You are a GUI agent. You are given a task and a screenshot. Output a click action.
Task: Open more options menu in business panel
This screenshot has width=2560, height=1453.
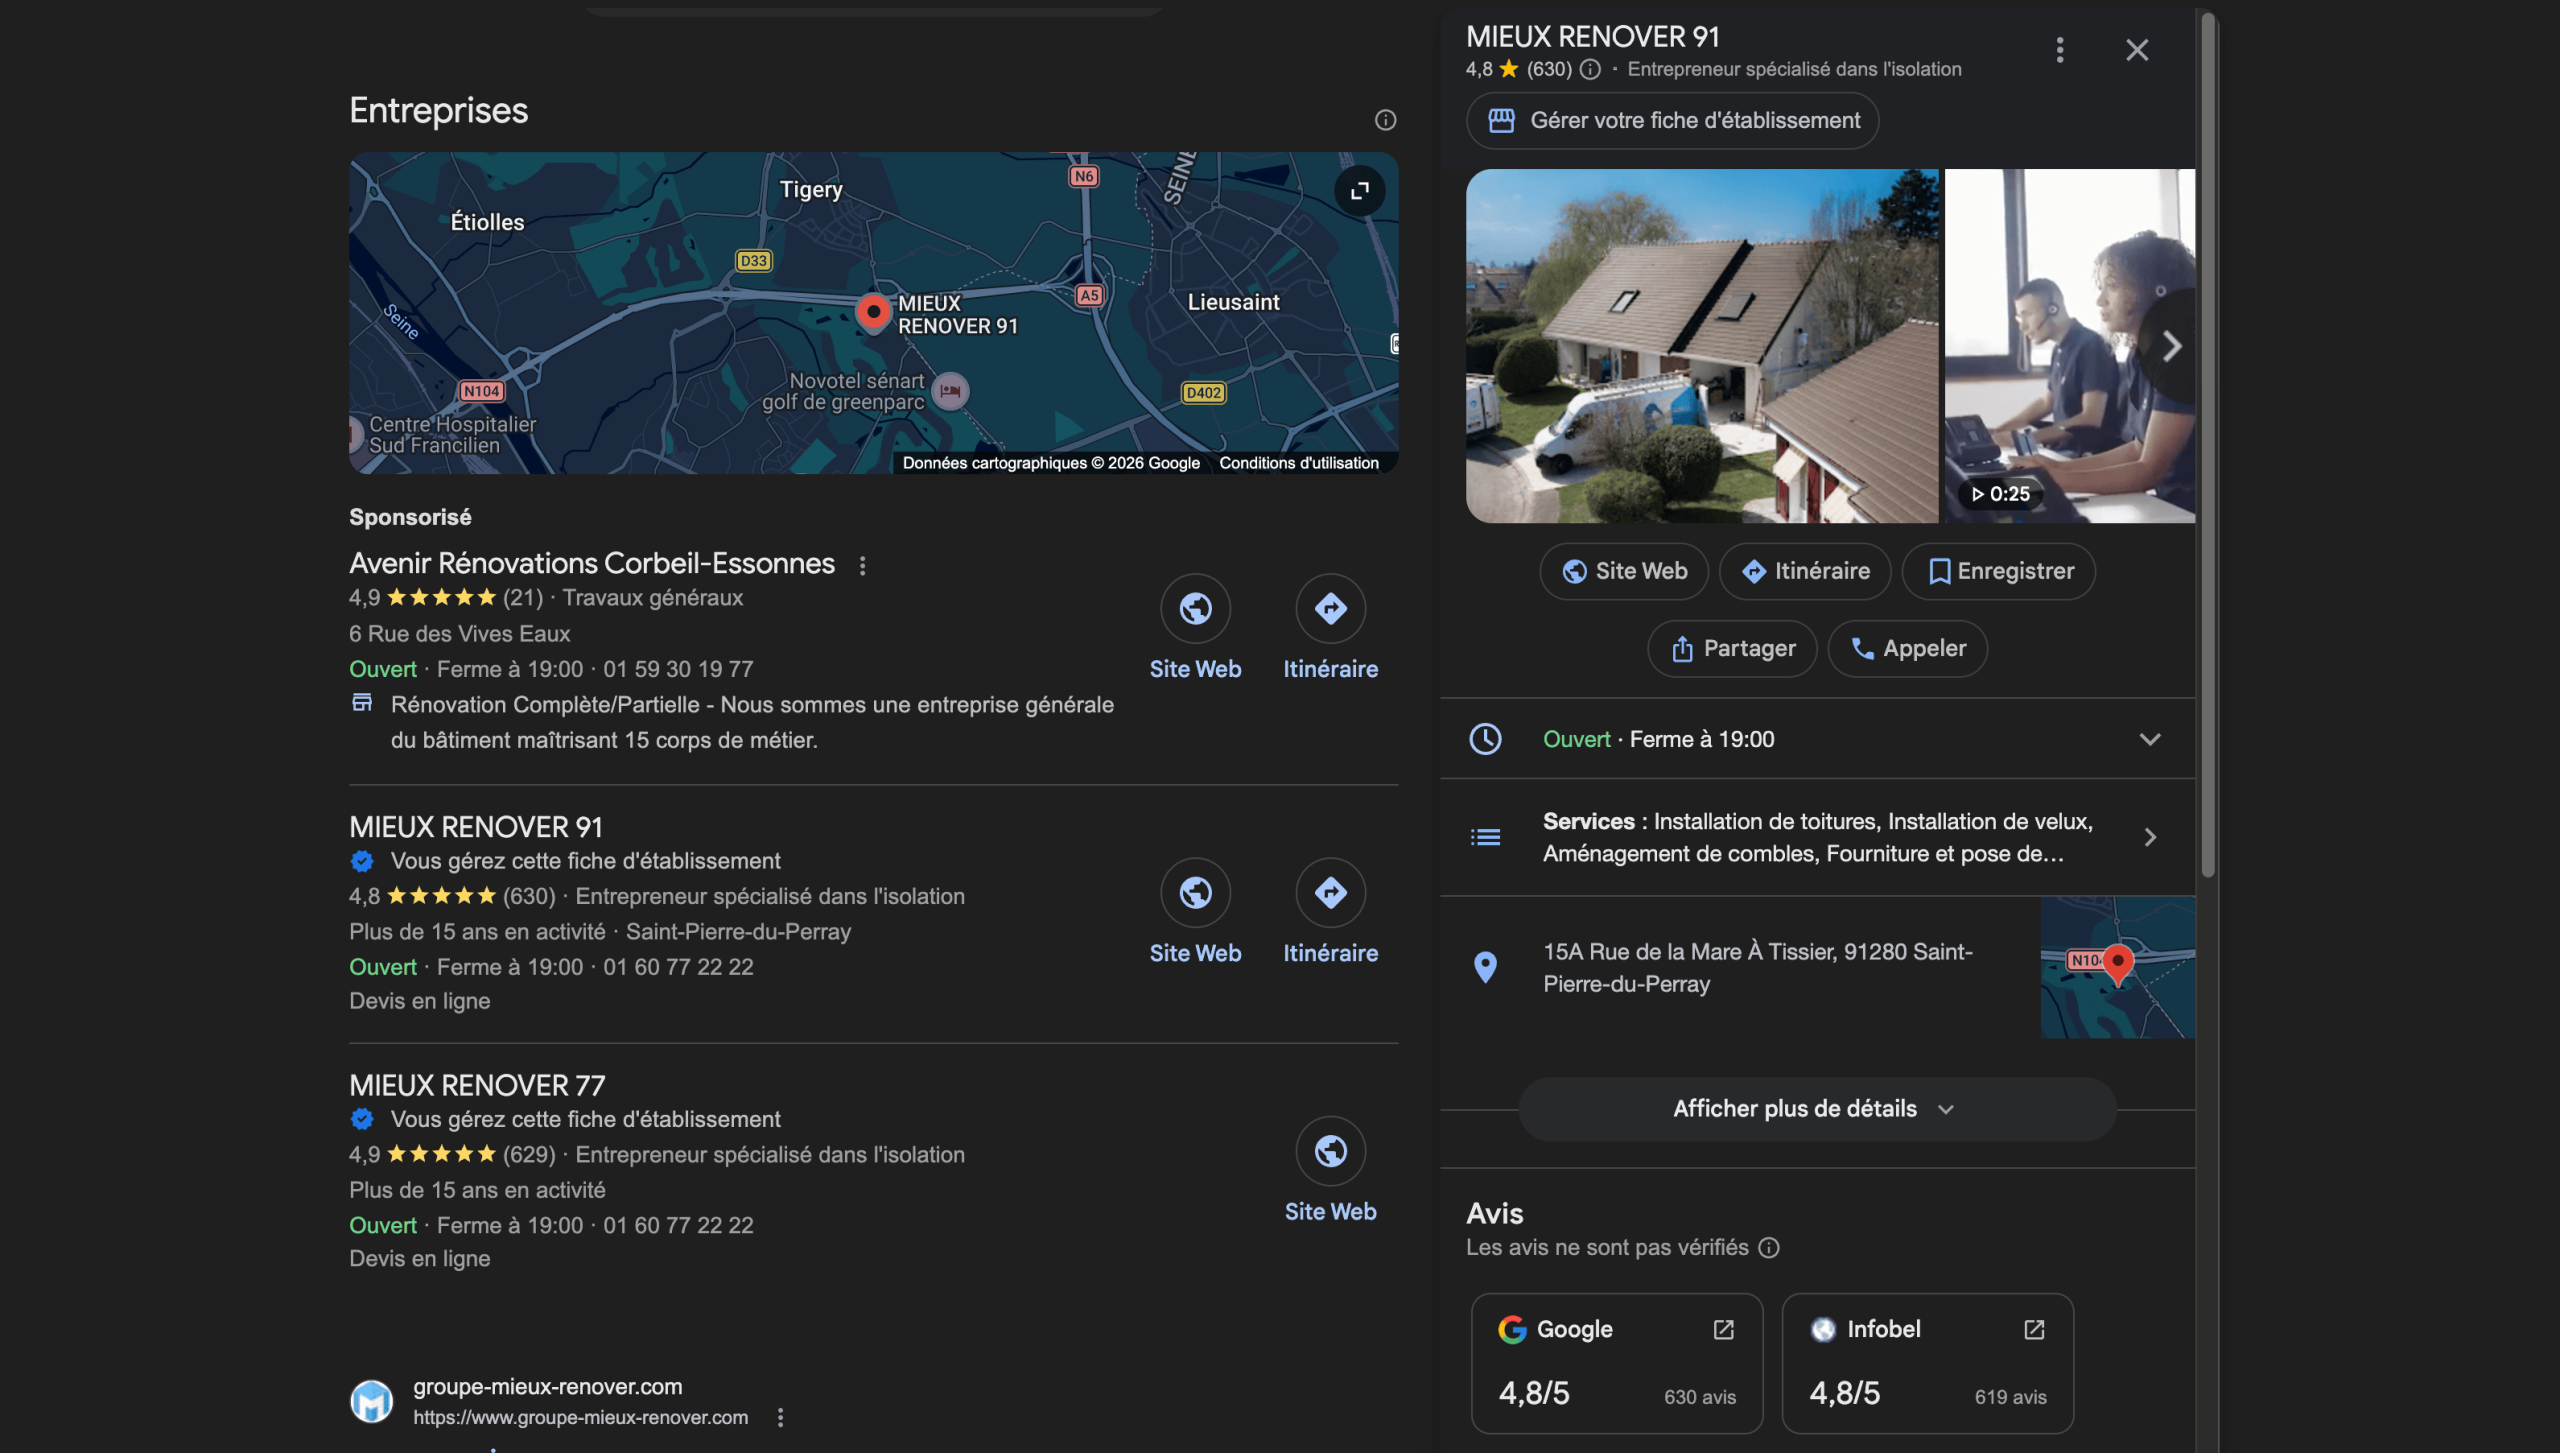(2060, 50)
